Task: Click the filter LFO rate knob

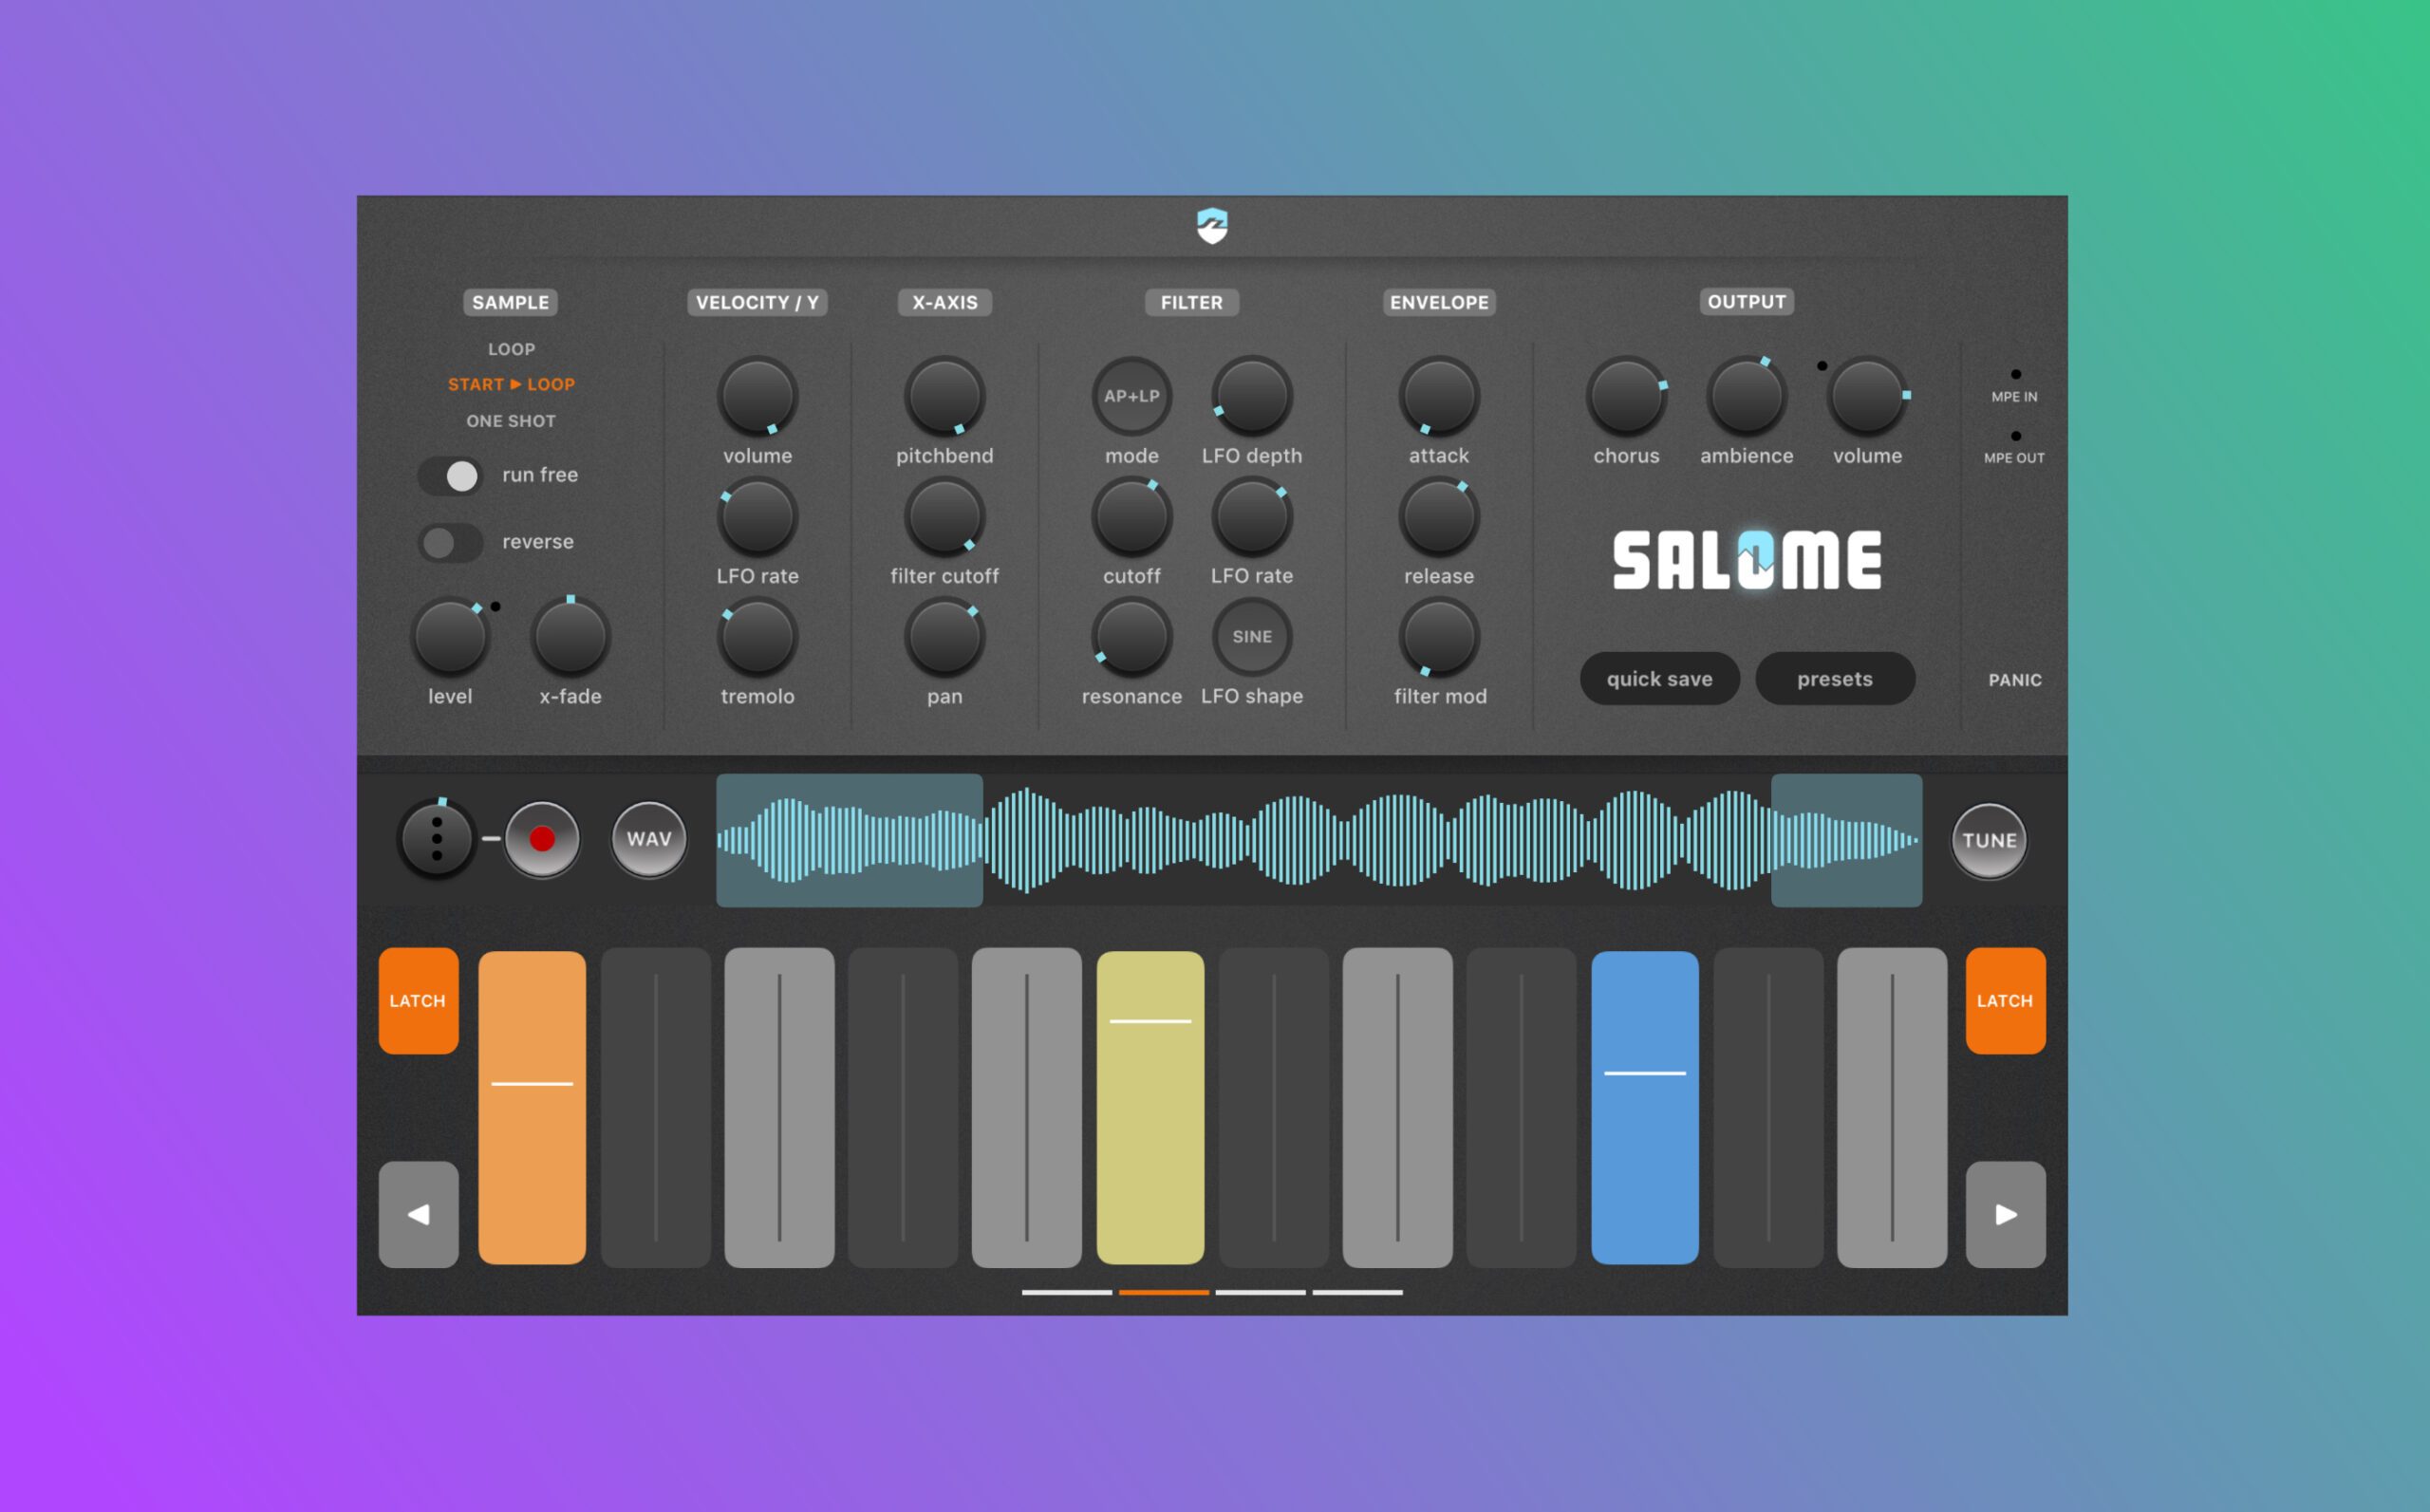Action: click(1252, 517)
